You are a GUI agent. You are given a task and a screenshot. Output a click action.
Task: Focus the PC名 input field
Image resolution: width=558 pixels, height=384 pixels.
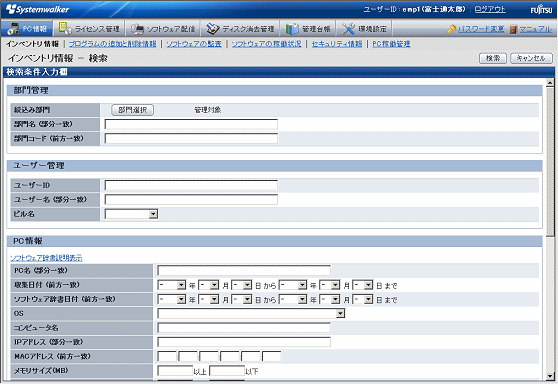point(244,270)
